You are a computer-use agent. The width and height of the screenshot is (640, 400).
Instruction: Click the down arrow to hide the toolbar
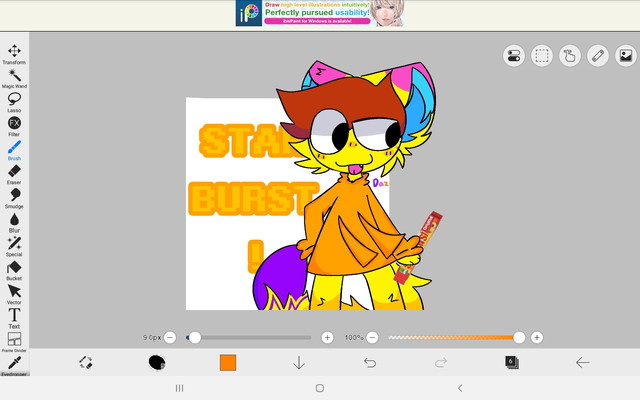[x=299, y=362]
